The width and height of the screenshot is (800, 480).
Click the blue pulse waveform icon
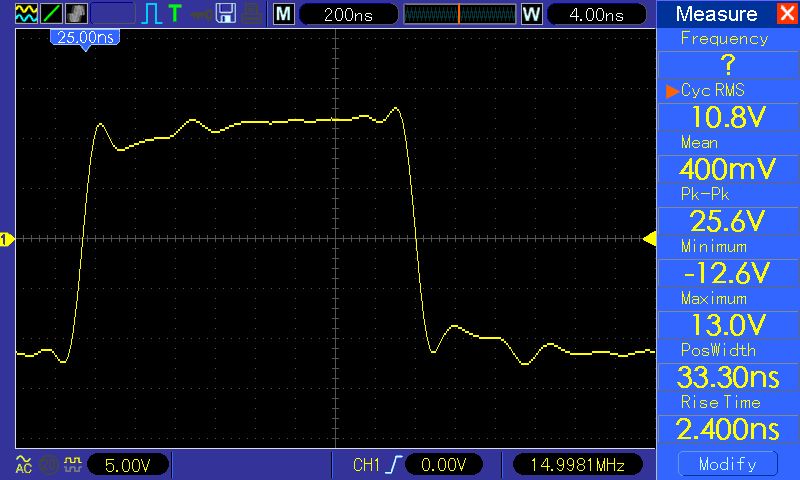click(152, 14)
